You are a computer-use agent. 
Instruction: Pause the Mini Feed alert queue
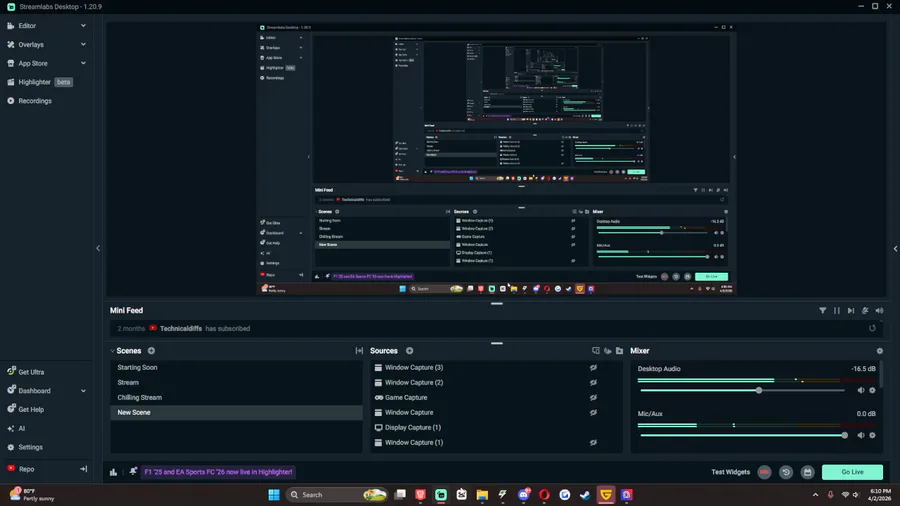tap(836, 310)
